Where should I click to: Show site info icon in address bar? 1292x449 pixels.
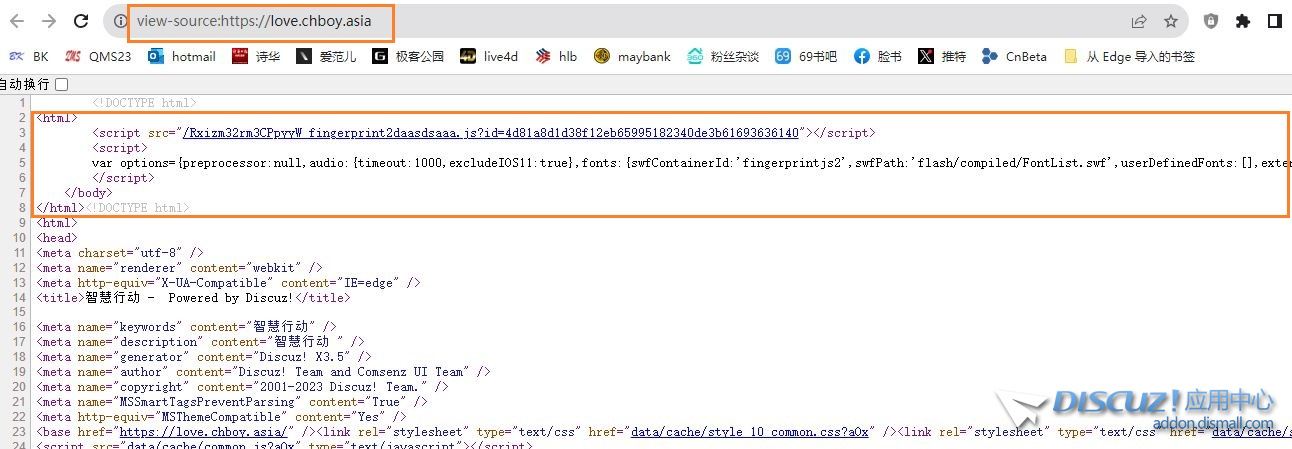coord(119,21)
